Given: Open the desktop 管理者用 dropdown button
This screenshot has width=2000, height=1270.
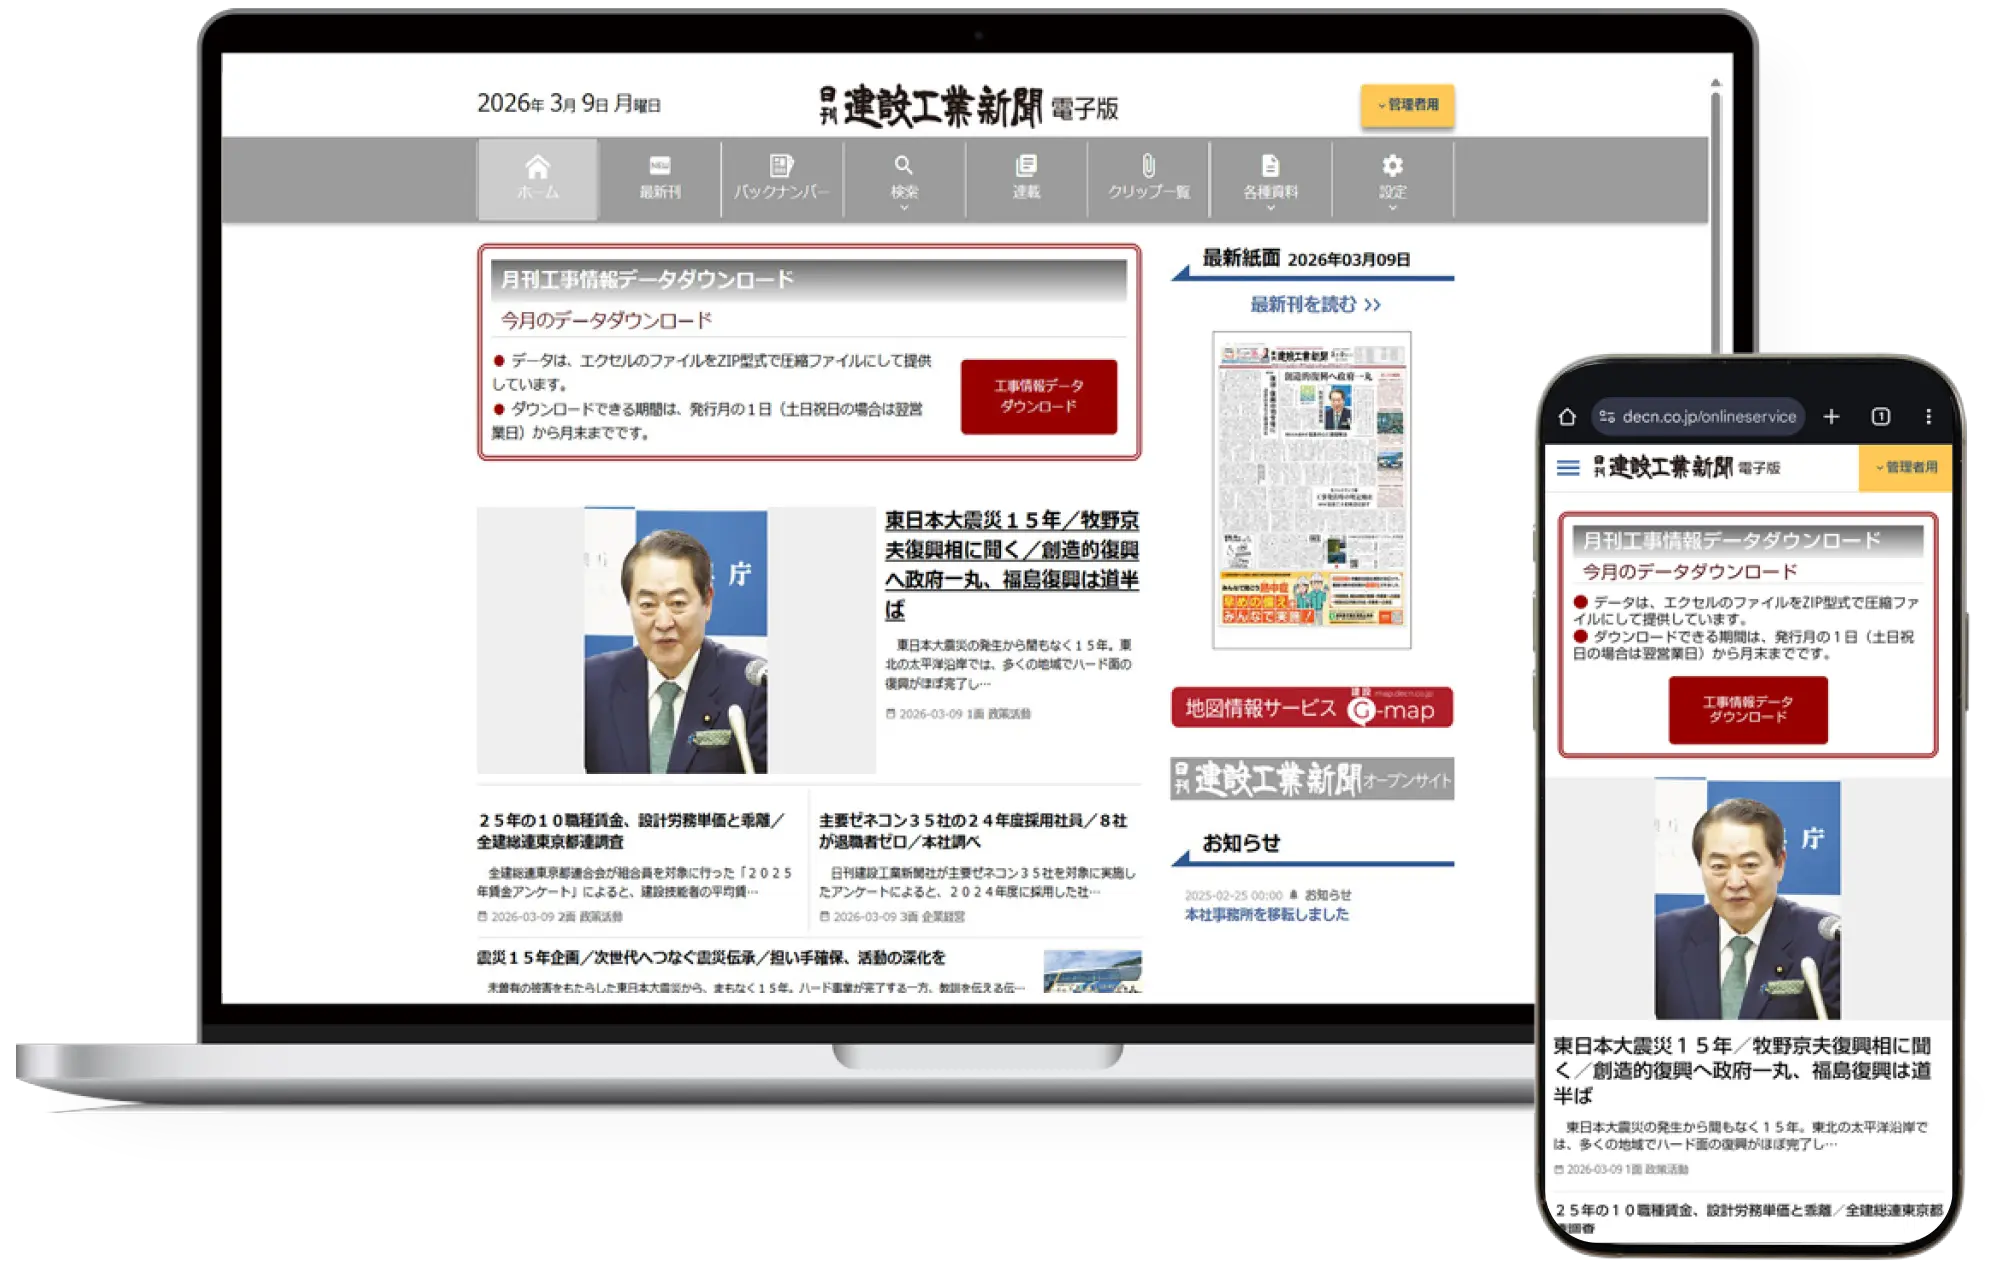Looking at the screenshot, I should [1407, 105].
